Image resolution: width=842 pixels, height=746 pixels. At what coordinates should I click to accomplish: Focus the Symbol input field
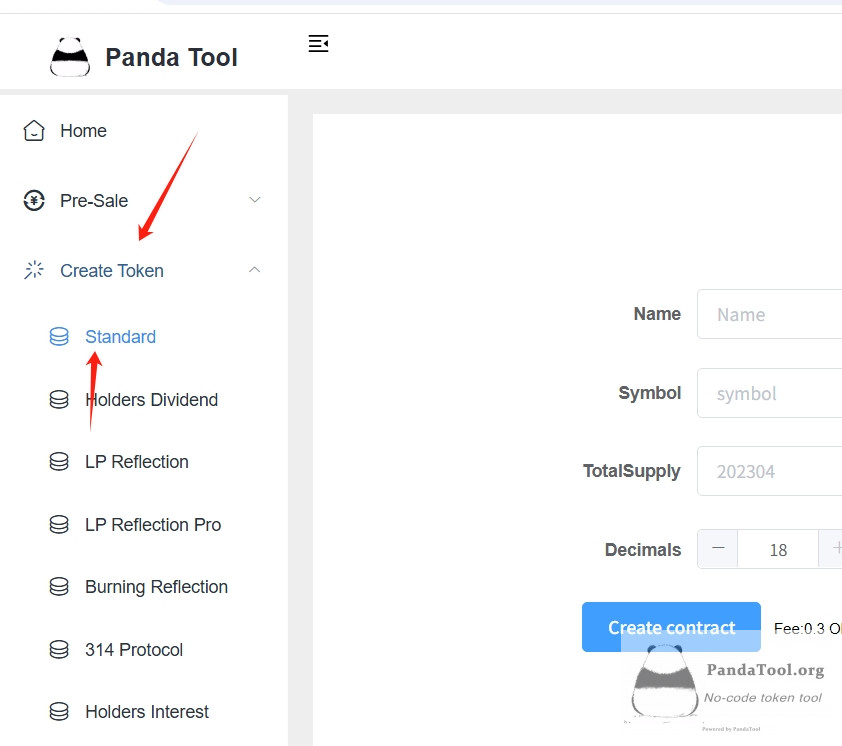770,393
